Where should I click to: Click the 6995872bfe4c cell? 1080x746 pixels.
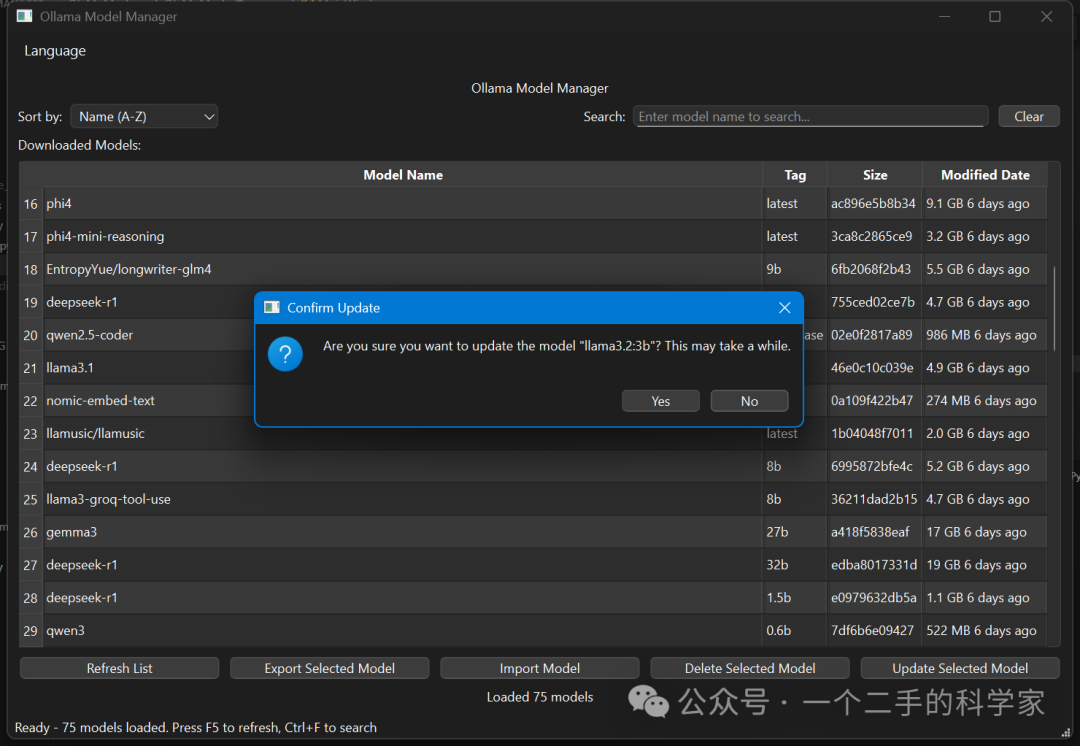pyautogui.click(x=875, y=466)
